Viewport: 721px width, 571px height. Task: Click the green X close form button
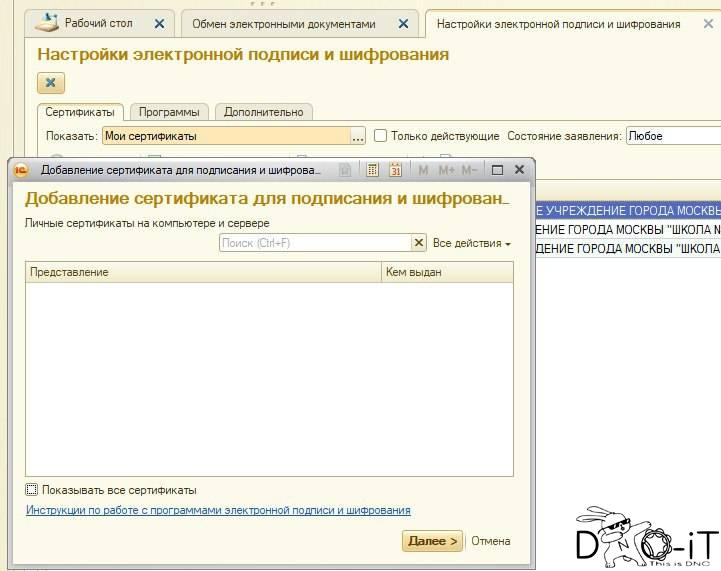click(51, 83)
